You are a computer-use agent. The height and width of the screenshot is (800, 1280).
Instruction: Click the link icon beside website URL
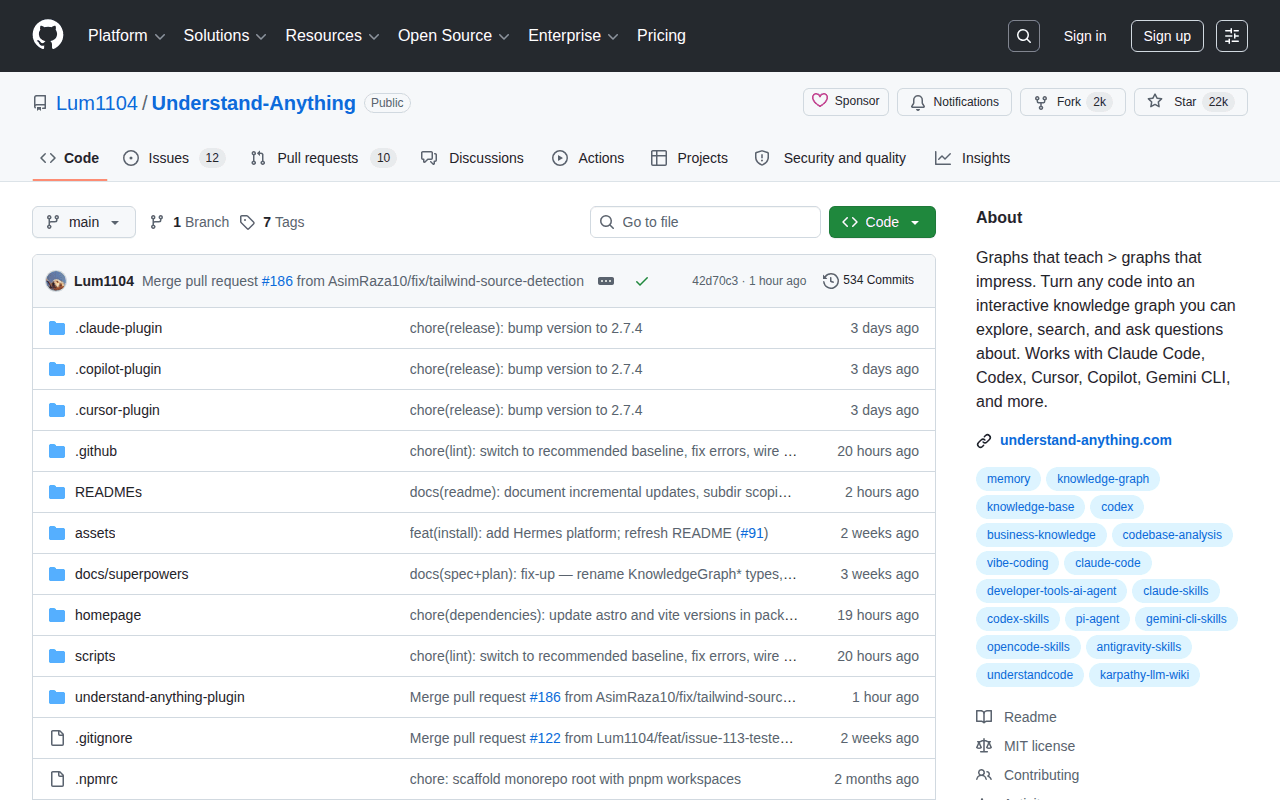tap(984, 440)
